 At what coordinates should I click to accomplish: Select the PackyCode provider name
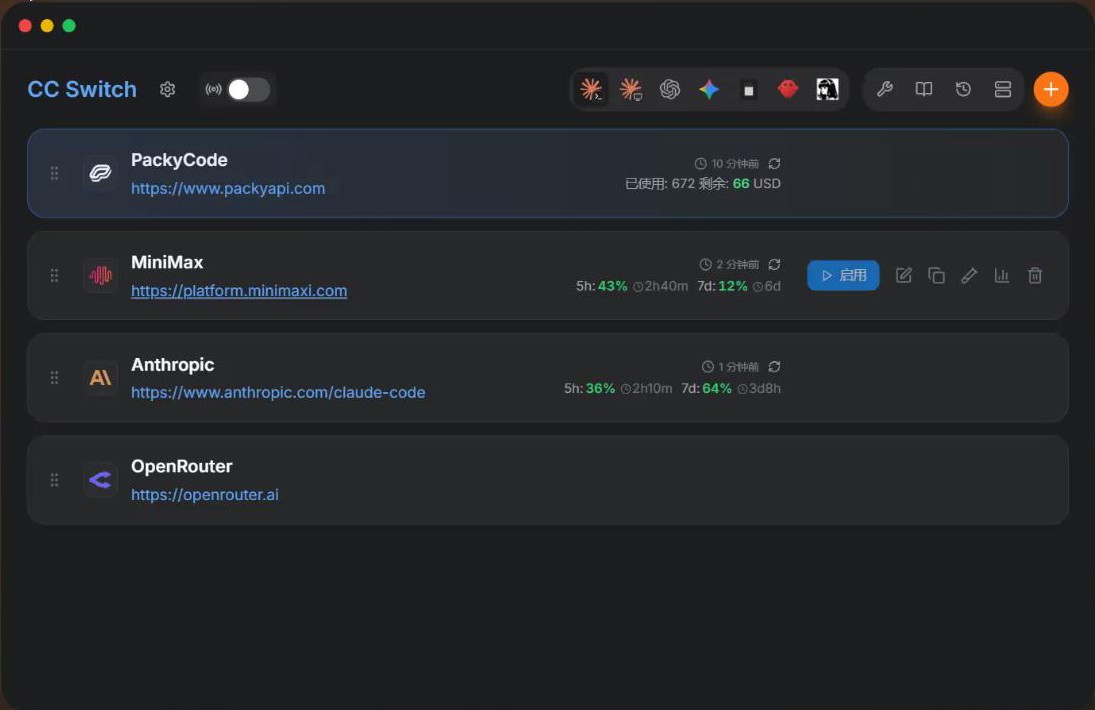coord(179,160)
